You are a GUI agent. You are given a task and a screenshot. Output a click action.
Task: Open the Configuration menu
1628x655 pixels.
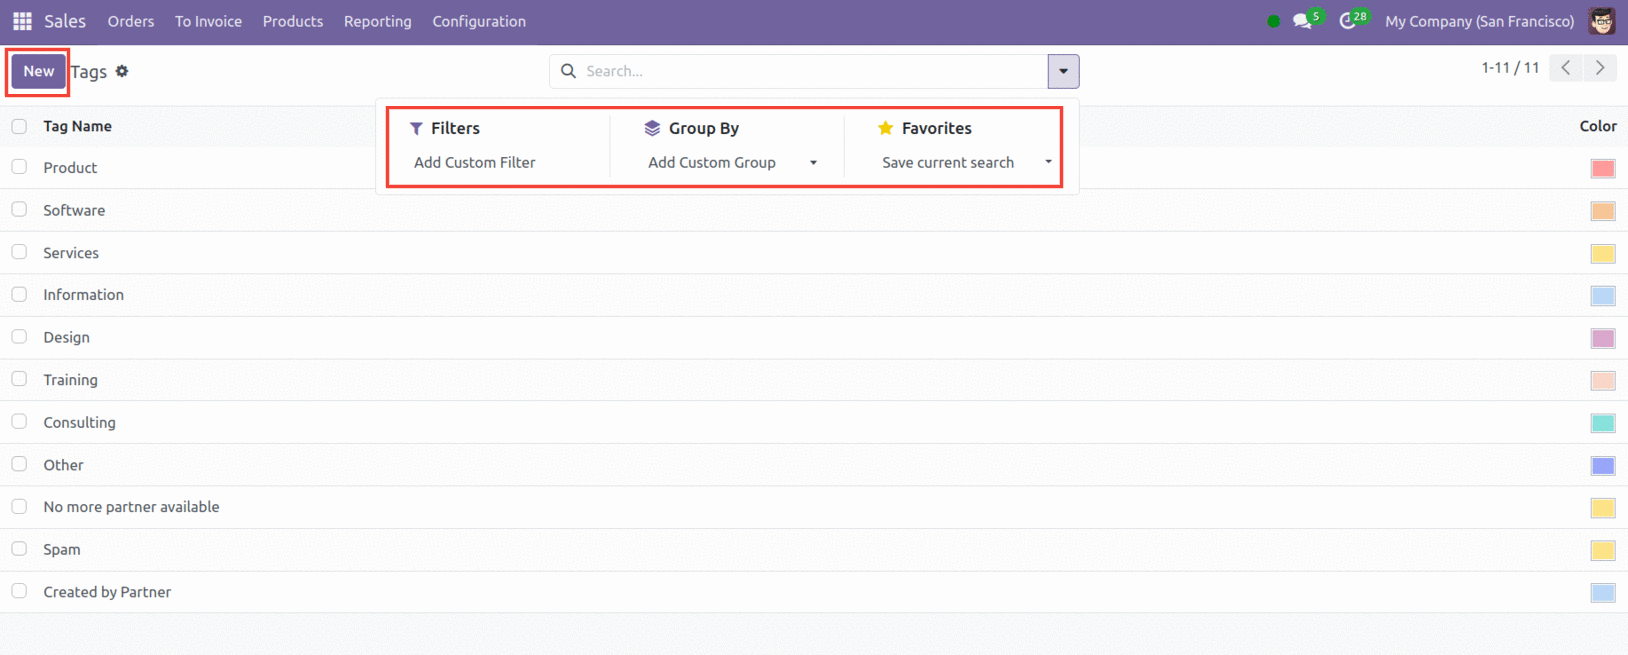(479, 21)
